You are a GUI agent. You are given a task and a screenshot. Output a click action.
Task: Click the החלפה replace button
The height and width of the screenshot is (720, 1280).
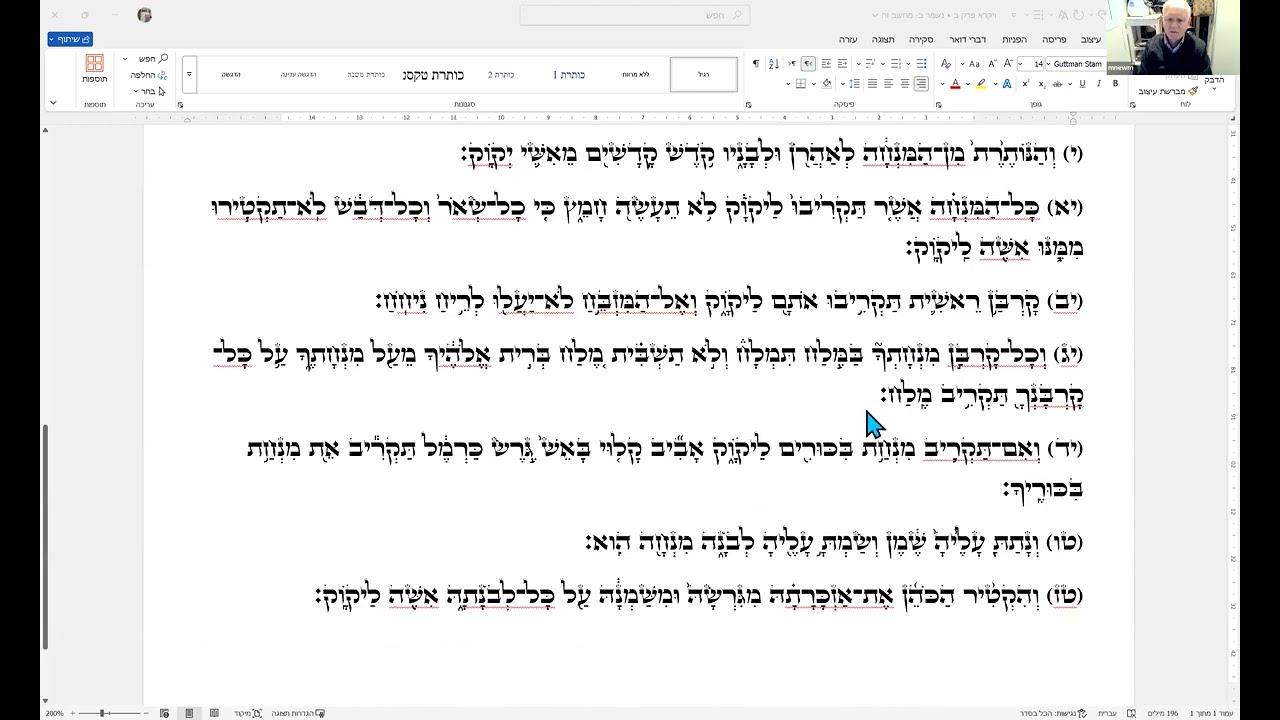148,75
